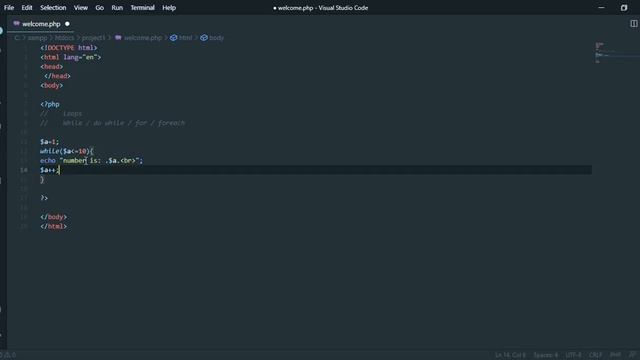Open the Go menu

click(100, 8)
